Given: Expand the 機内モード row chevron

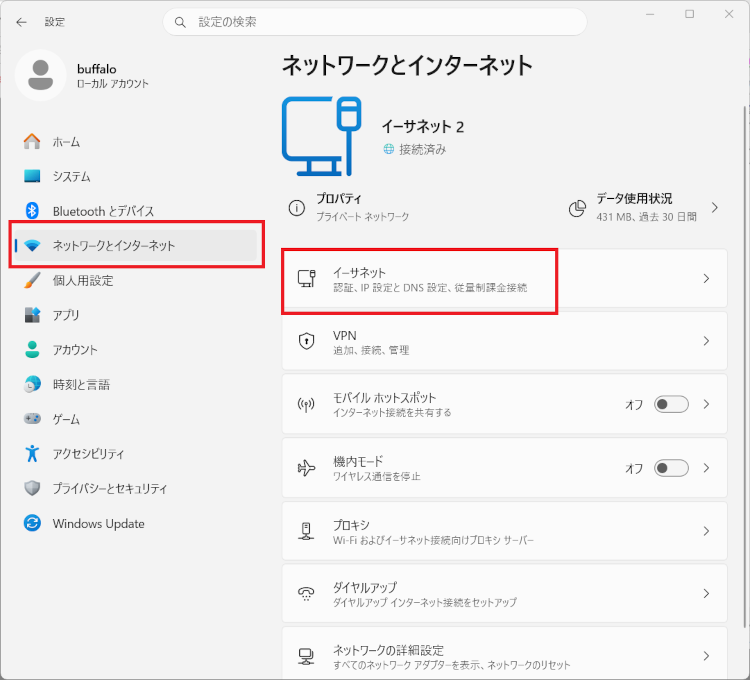Looking at the screenshot, I should point(706,468).
